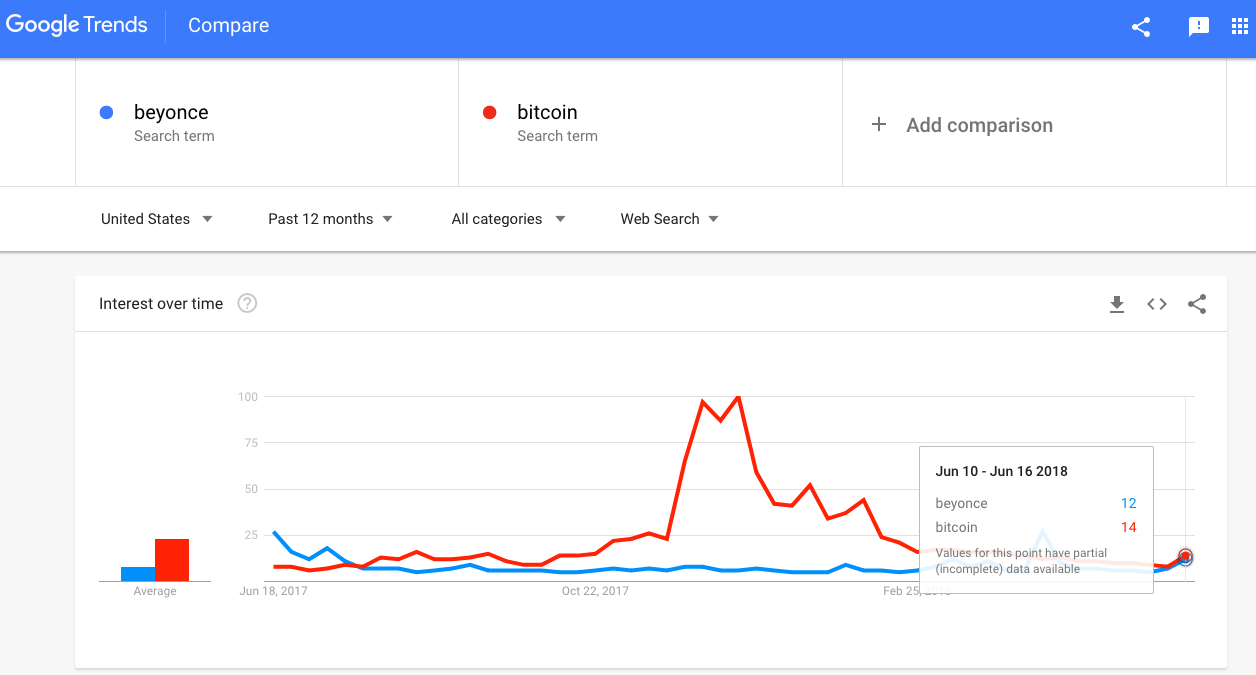This screenshot has height=675, width=1256.
Task: Click the bitcoin peak on the trend line
Action: tap(737, 398)
